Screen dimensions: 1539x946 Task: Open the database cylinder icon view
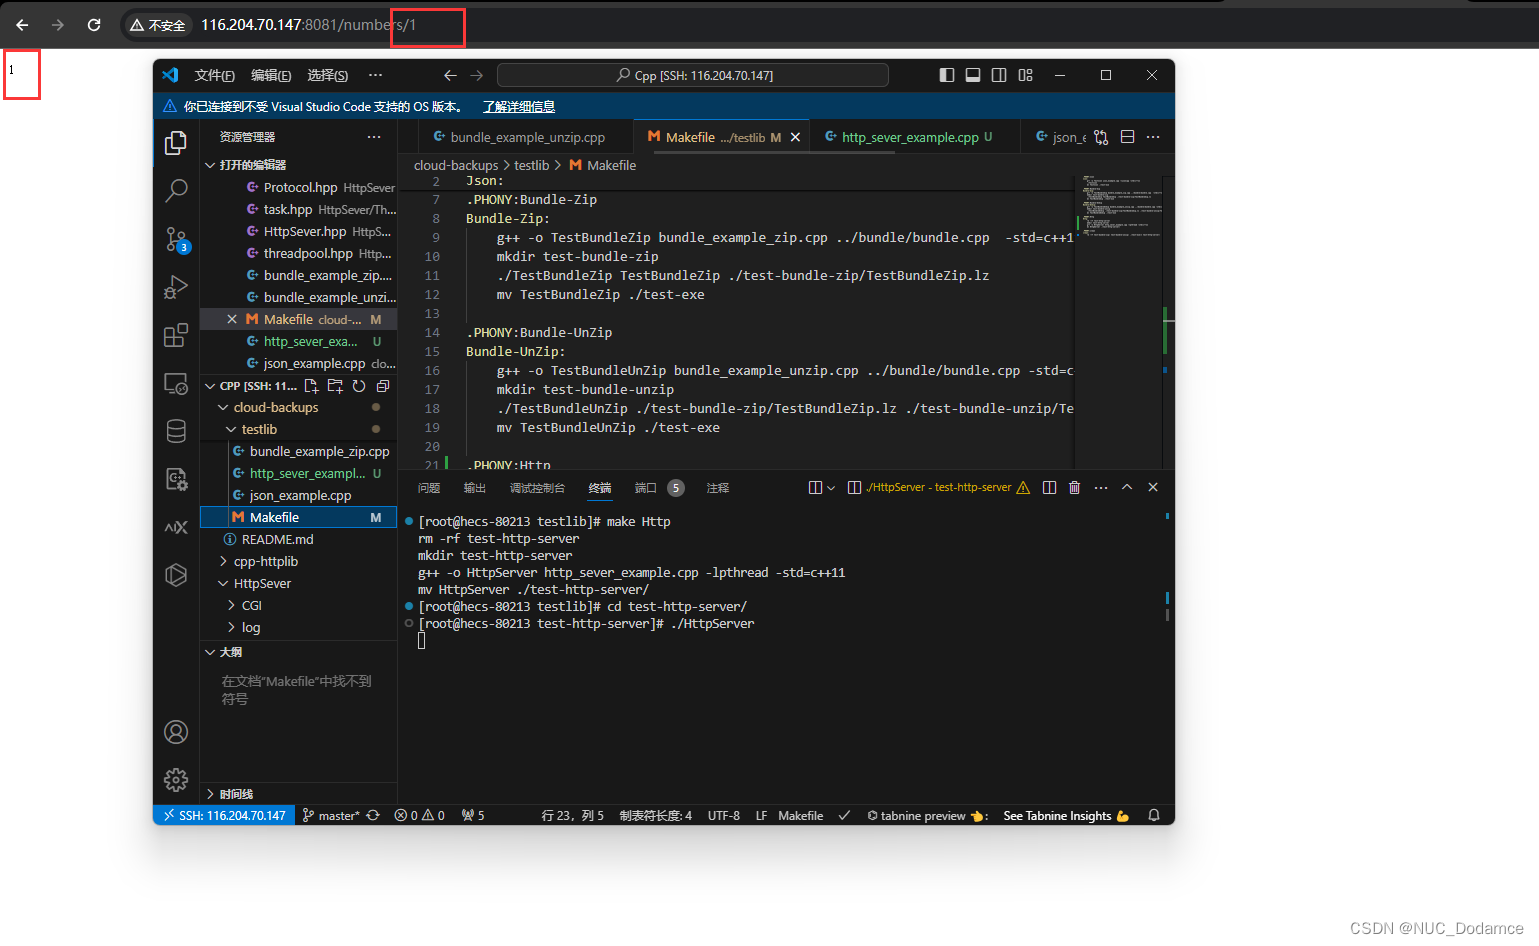point(176,431)
